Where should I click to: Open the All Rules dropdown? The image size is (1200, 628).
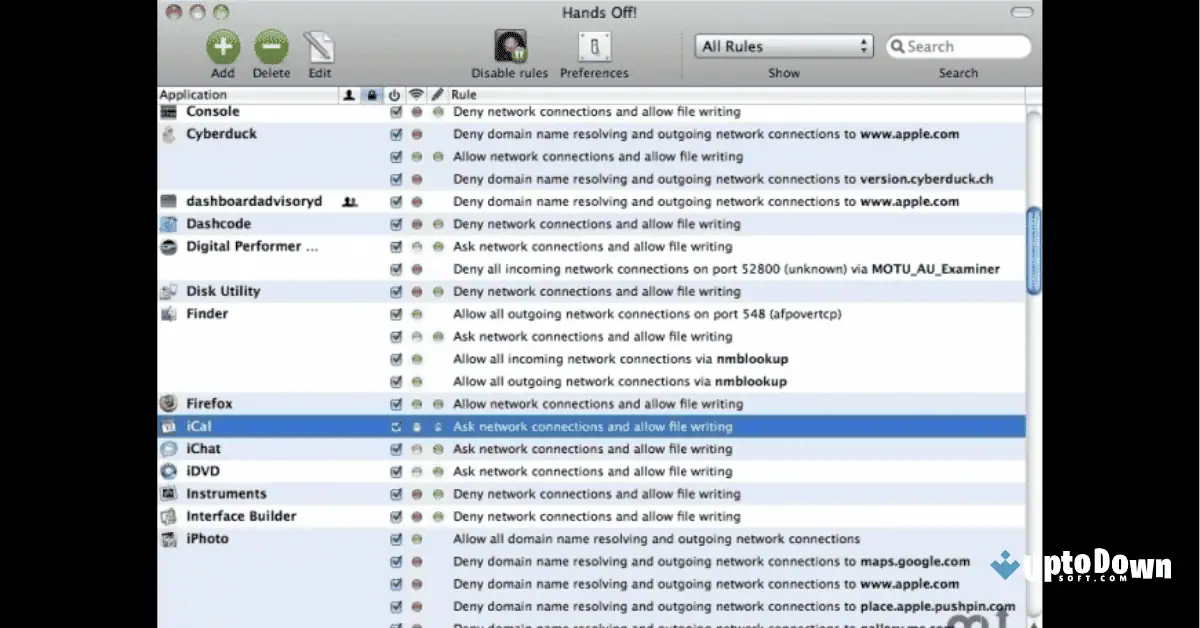[783, 45]
